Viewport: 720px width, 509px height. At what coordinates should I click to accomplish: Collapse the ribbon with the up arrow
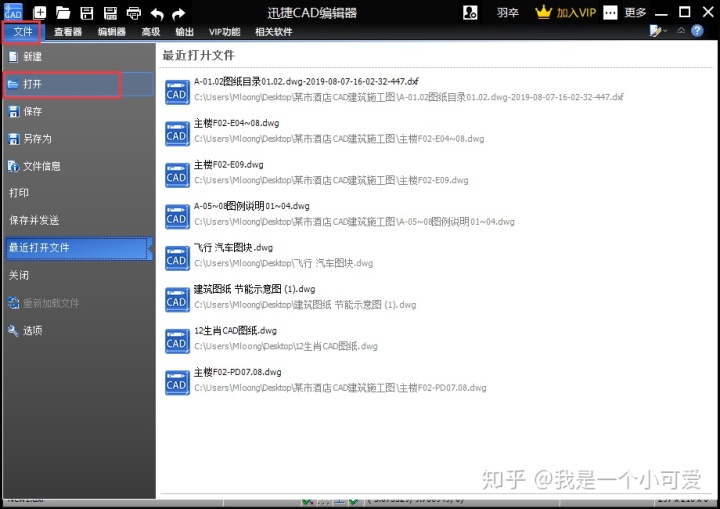click(681, 30)
